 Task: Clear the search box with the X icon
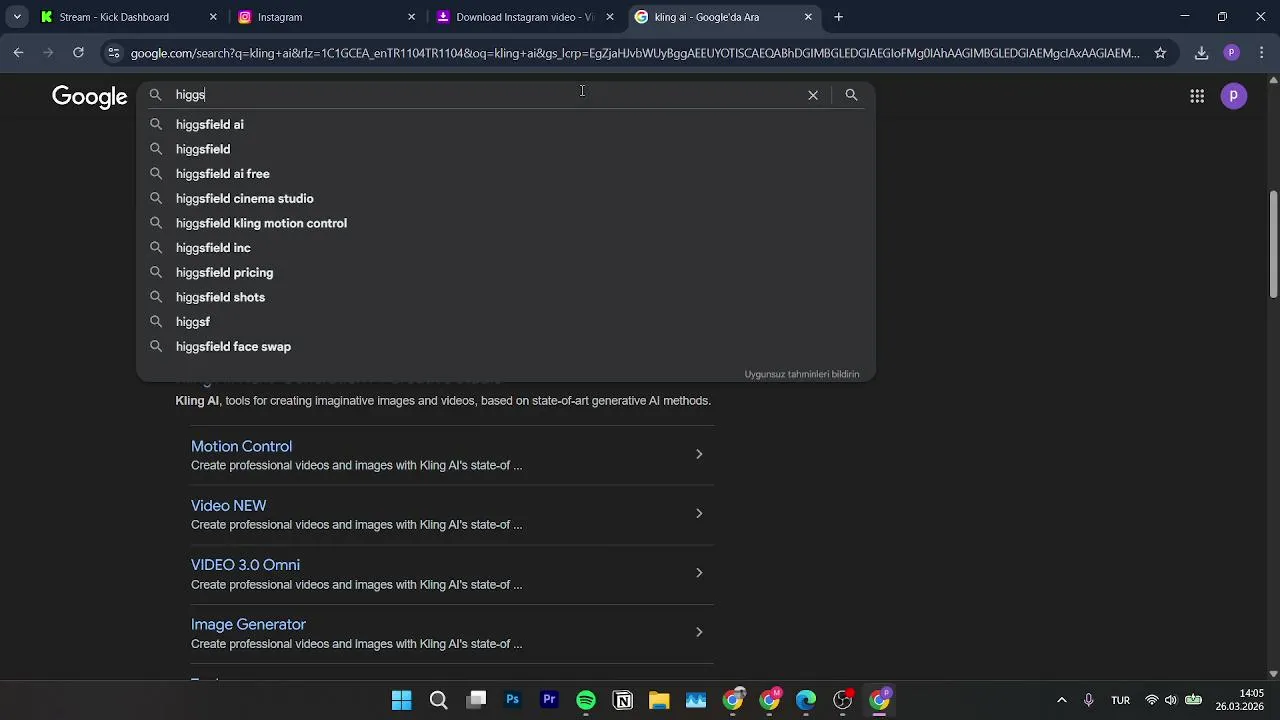813,95
